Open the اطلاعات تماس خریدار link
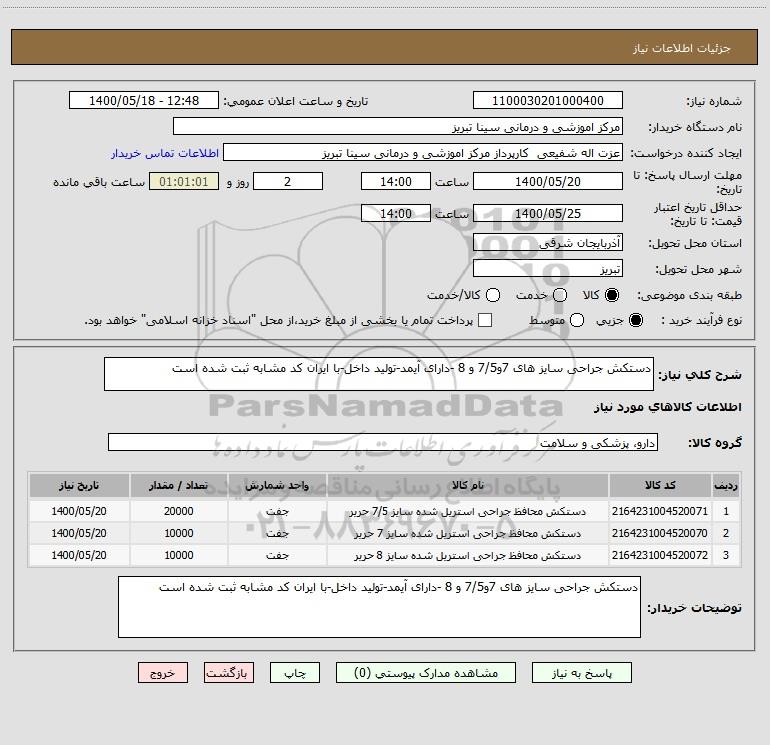 [x=165, y=153]
